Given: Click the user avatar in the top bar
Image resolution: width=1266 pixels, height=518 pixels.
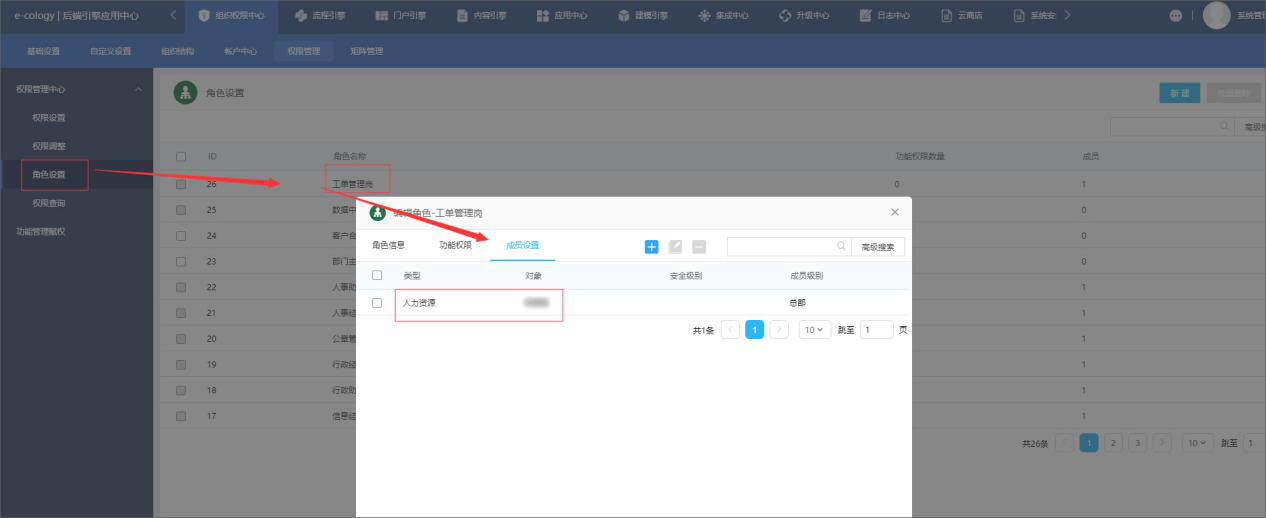Looking at the screenshot, I should click(1216, 15).
